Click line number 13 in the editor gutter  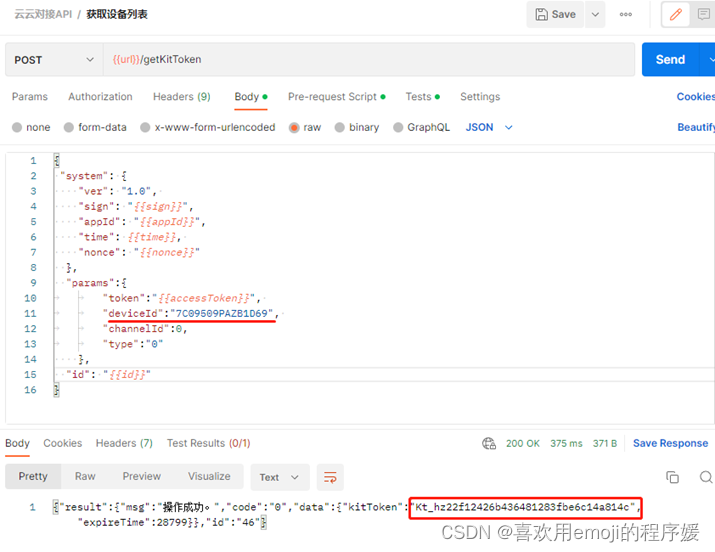click(30, 344)
